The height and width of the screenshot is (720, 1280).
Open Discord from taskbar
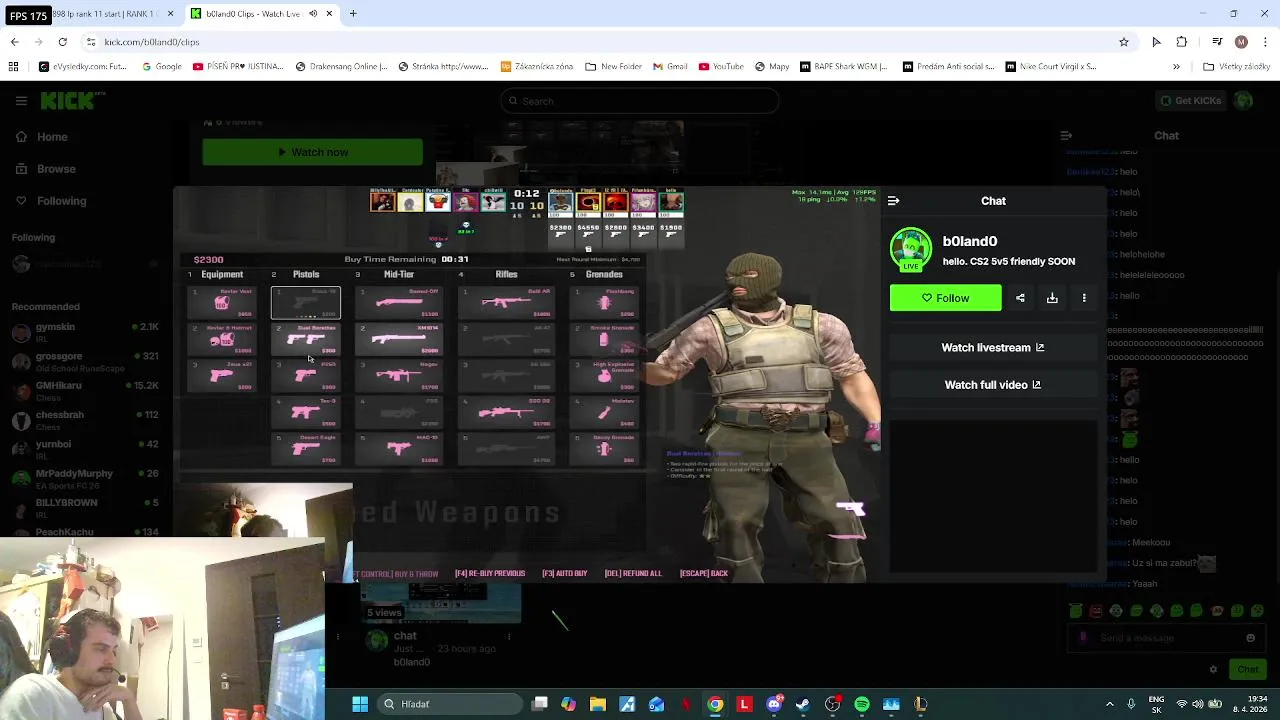click(x=774, y=704)
